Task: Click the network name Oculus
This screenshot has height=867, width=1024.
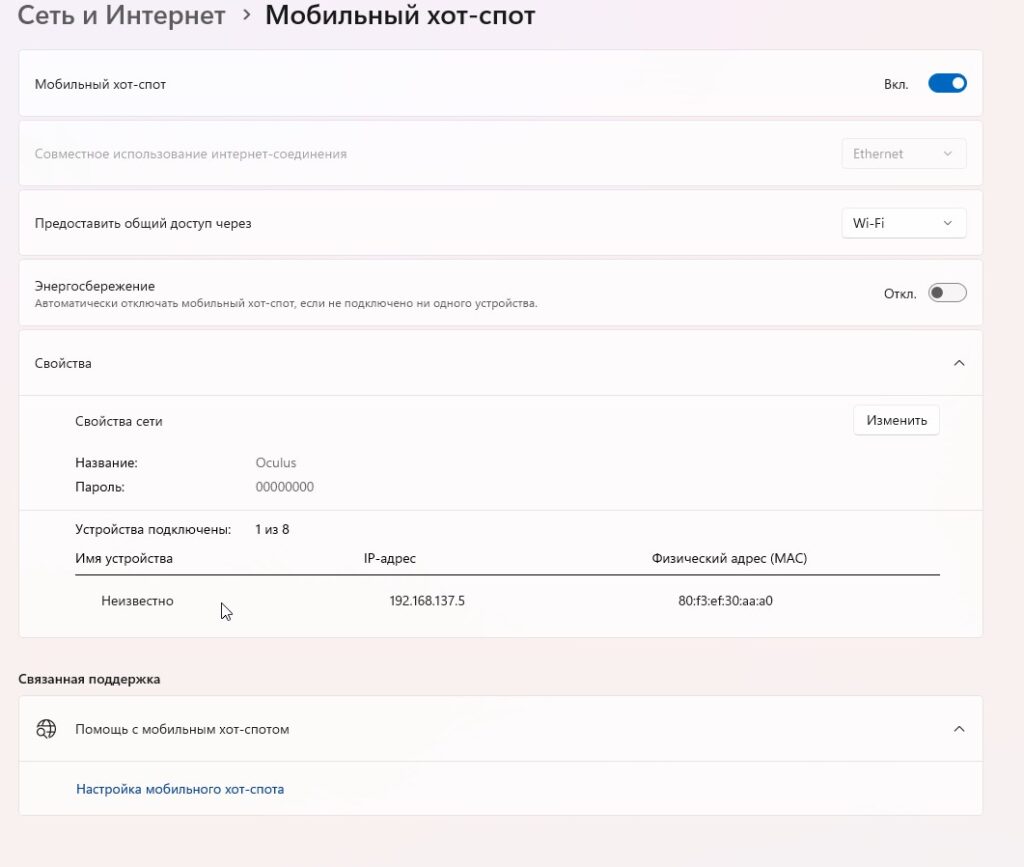Action: click(276, 463)
